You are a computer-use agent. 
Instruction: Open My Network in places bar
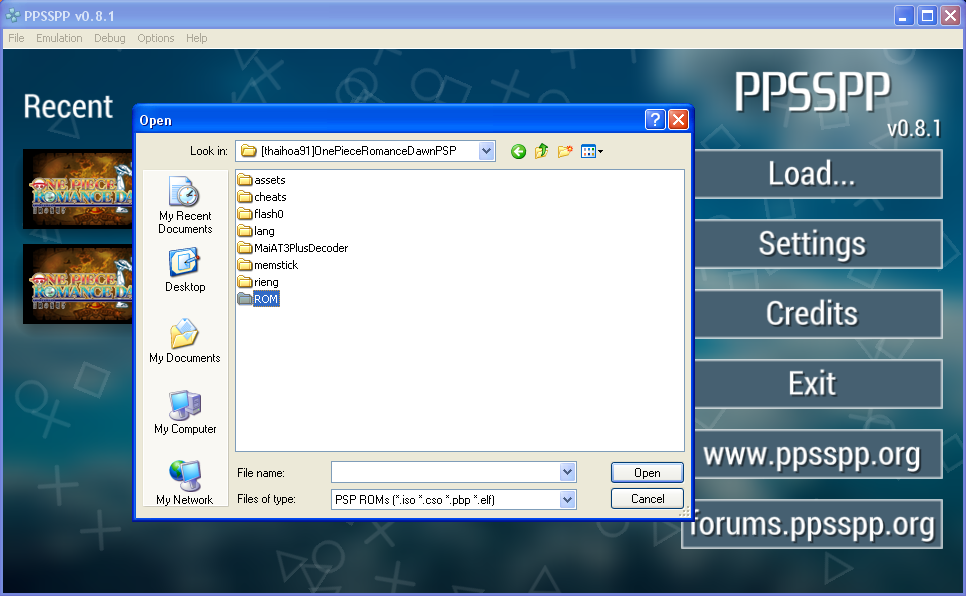pyautogui.click(x=185, y=483)
